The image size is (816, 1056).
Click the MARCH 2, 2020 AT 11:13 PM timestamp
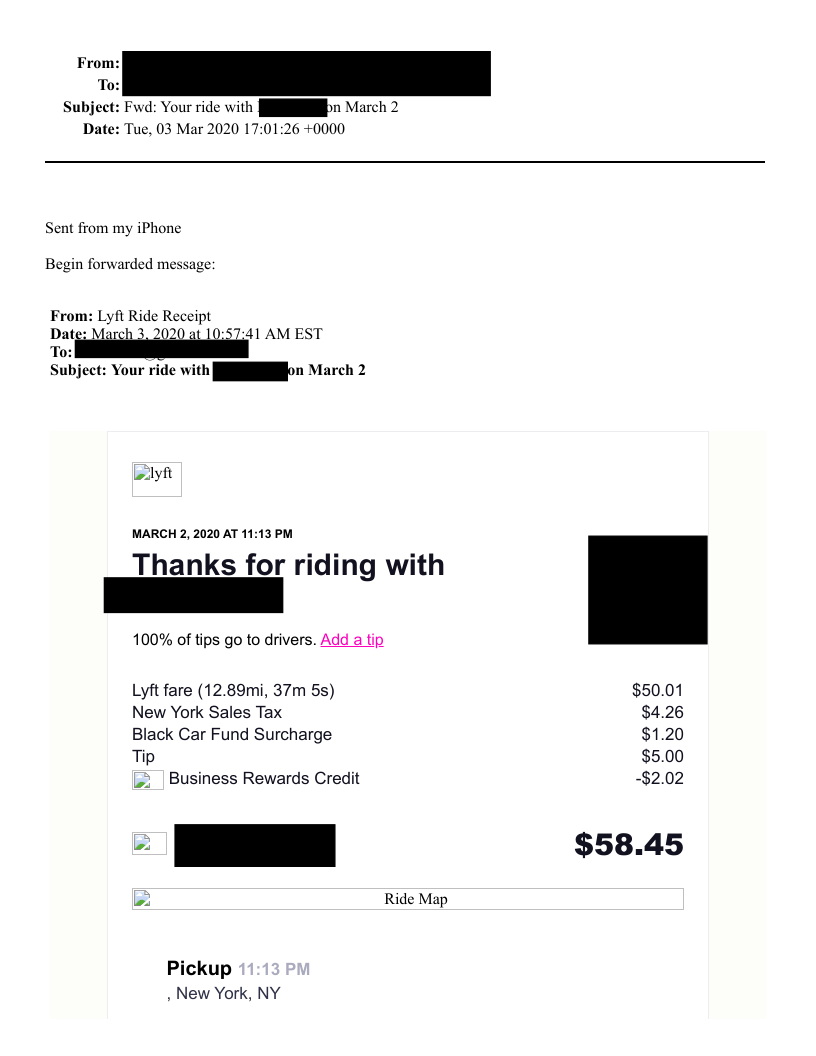pyautogui.click(x=212, y=534)
